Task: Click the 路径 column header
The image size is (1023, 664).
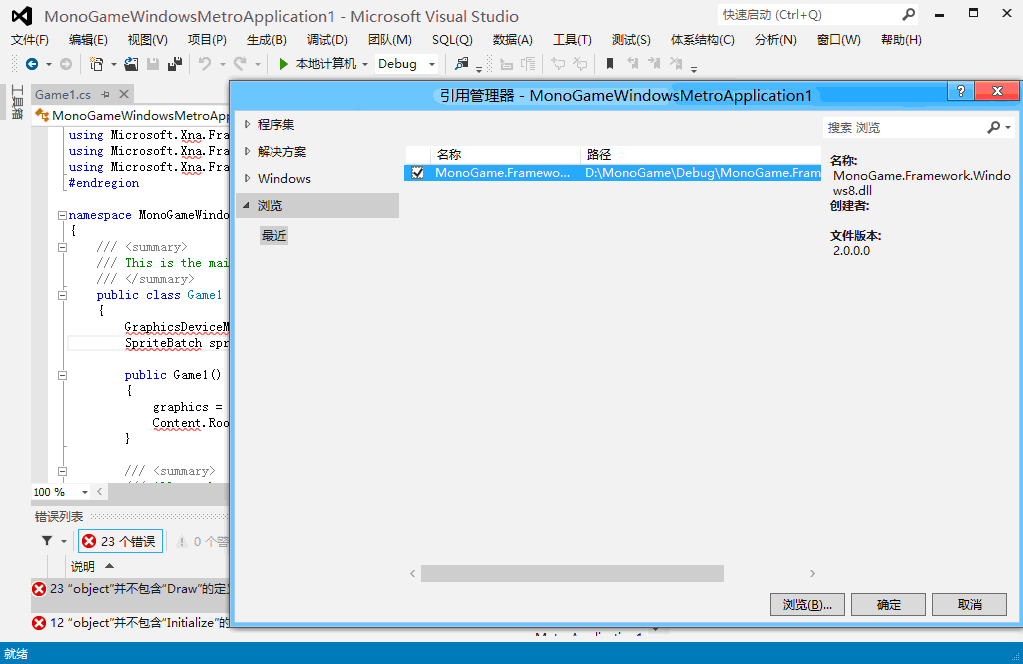Action: coord(701,155)
